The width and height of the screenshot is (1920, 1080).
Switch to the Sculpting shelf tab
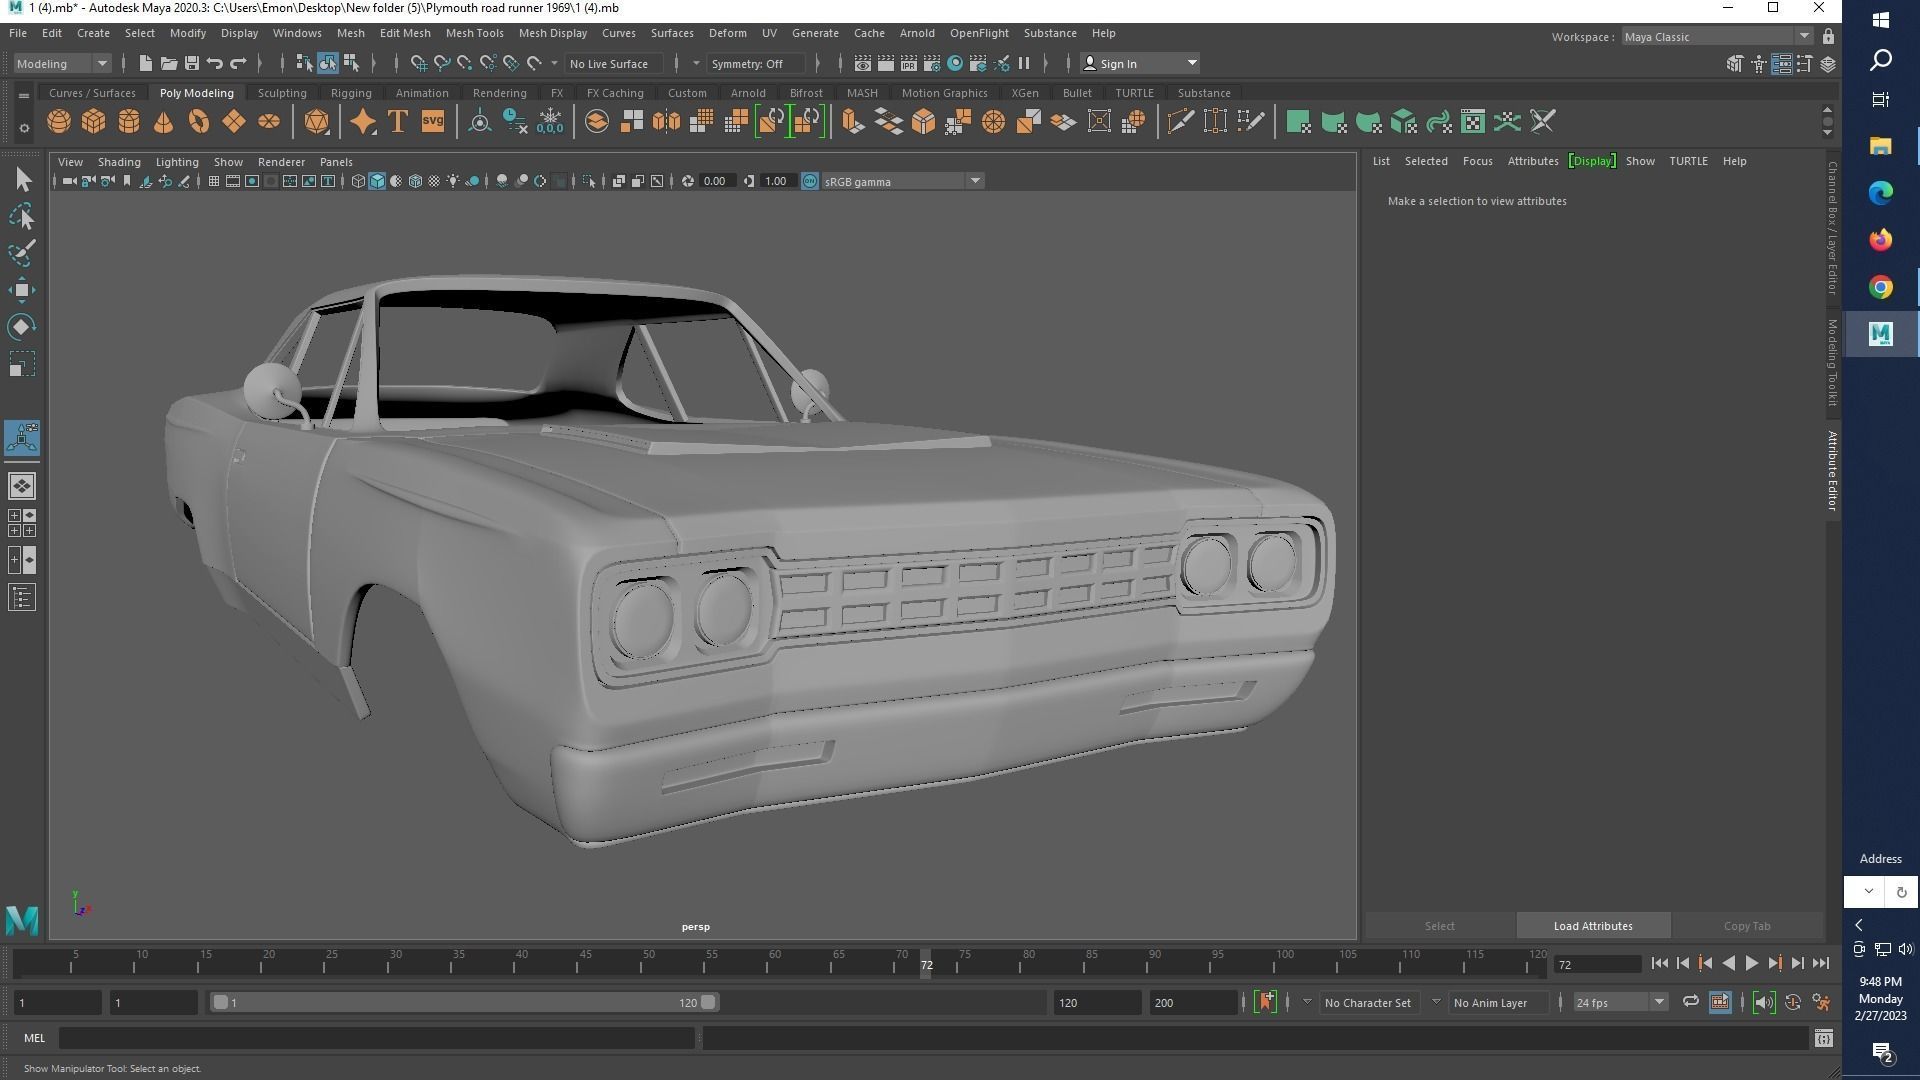(x=282, y=93)
